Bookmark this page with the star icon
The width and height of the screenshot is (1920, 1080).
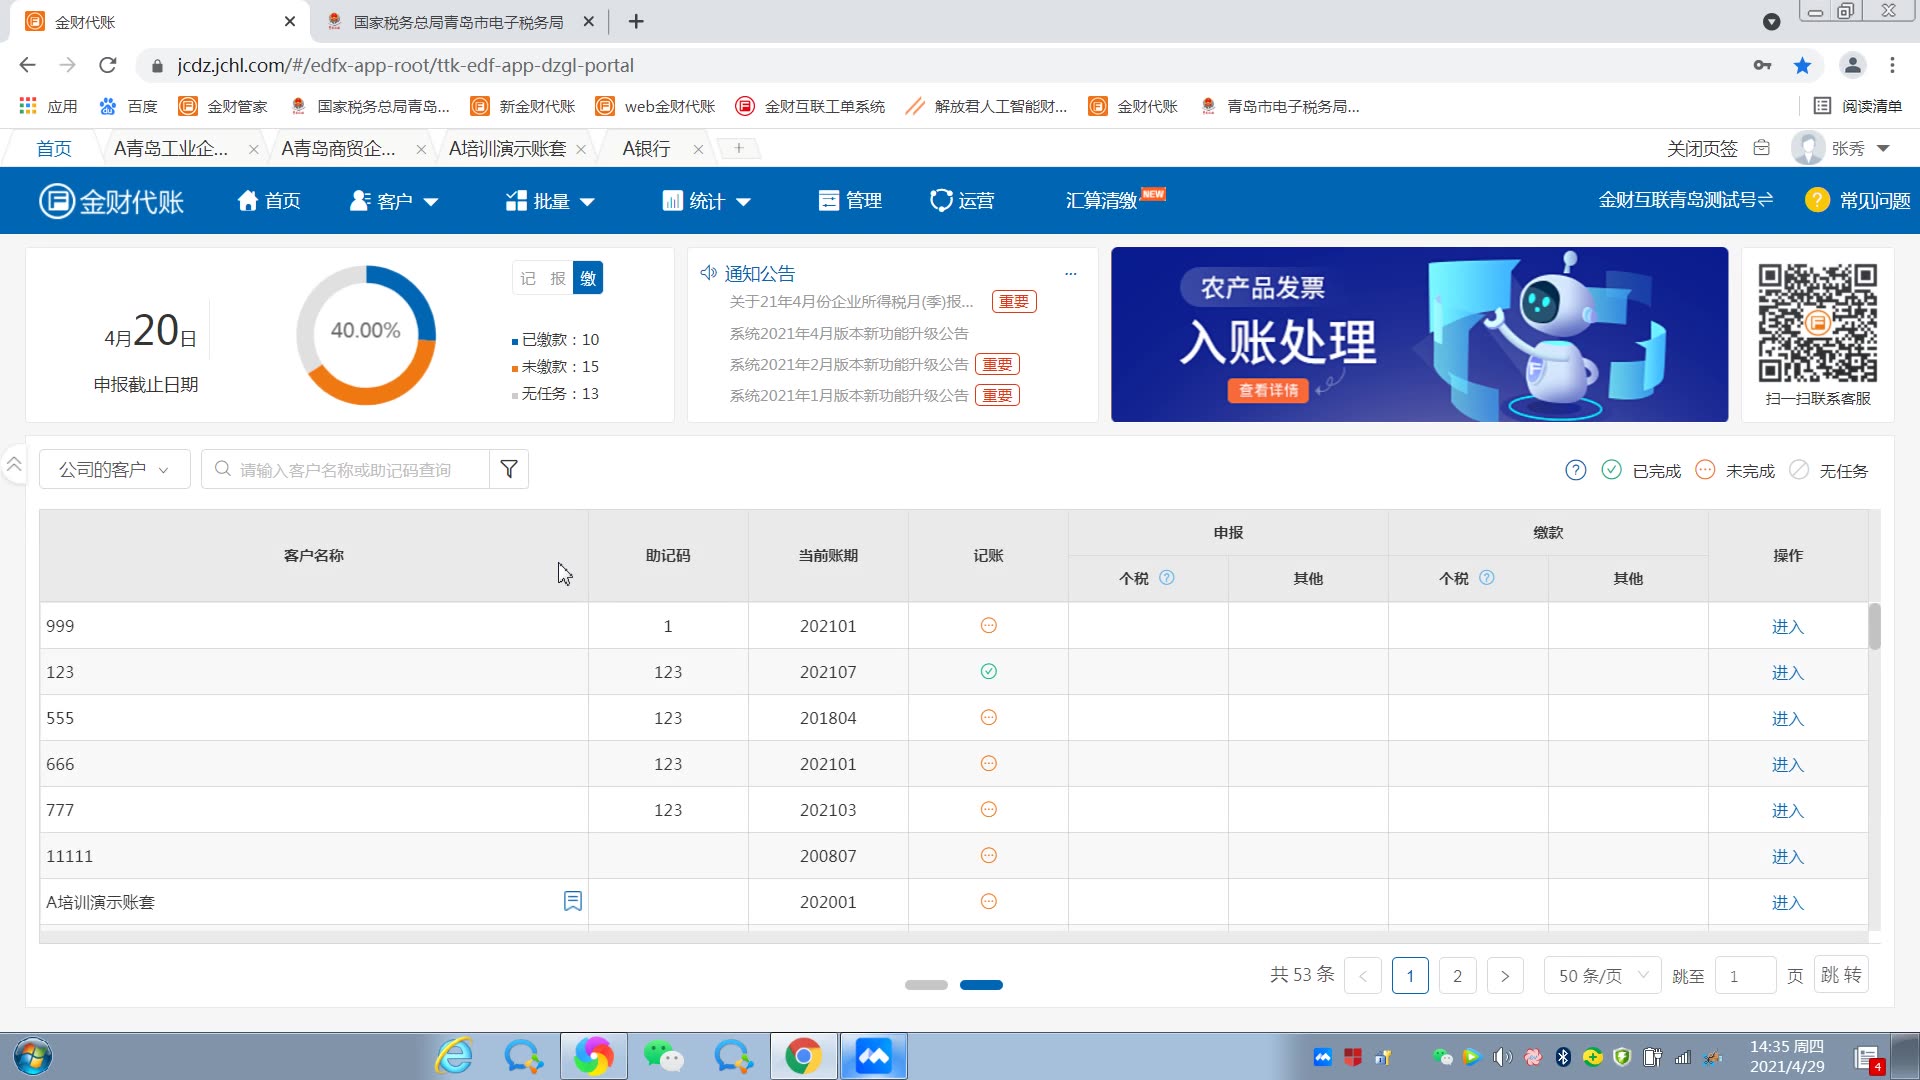(x=1802, y=65)
